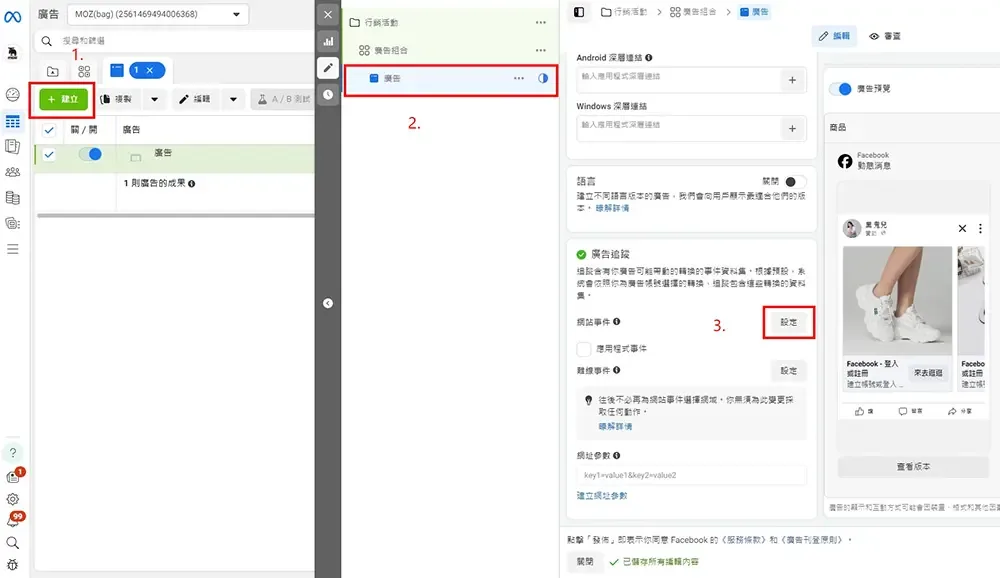Viewport: 1000px width, 578px height.
Task: Click the Meta logo in the sidebar
Action: click(12, 17)
